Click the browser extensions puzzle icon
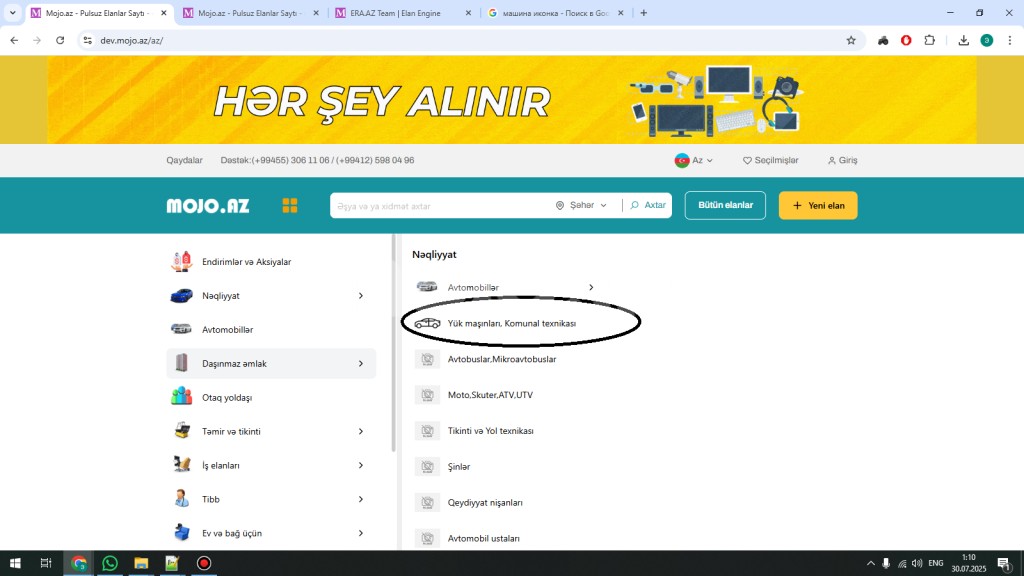Screen dimensions: 1024x576 pyautogui.click(x=929, y=40)
